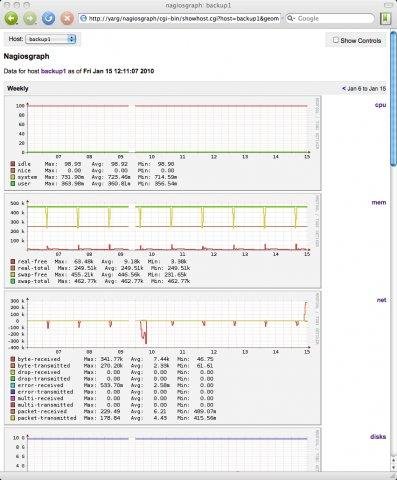
Task: Click the idle legend color swatch
Action: pos(13,164)
